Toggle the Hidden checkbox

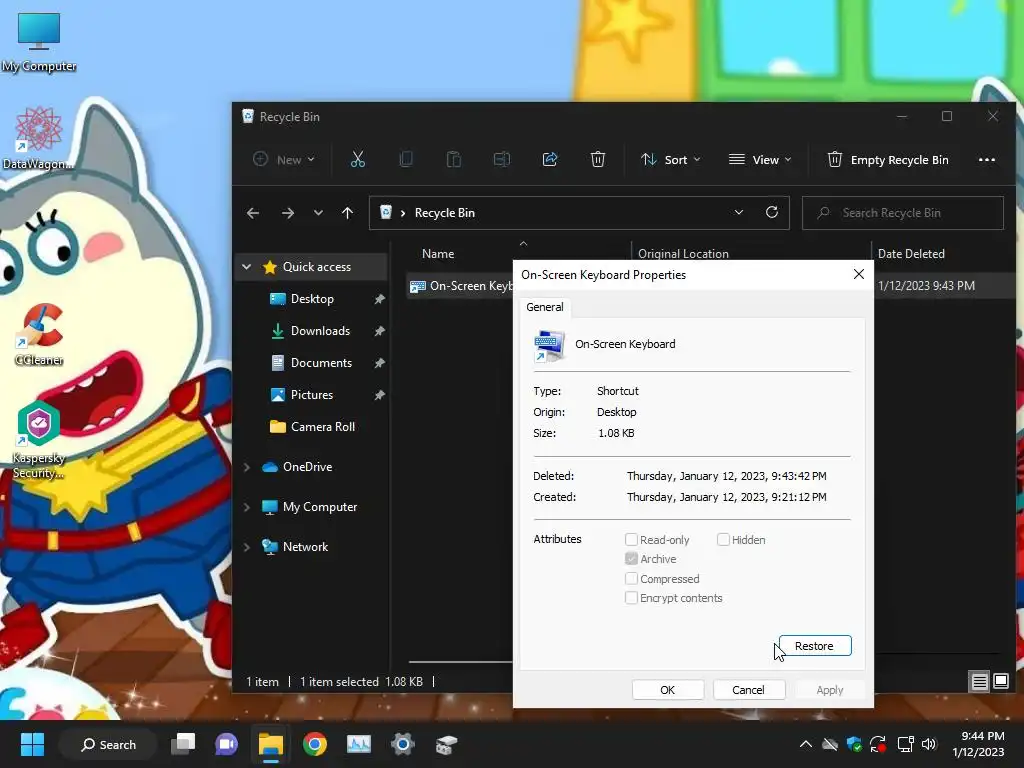tap(723, 539)
